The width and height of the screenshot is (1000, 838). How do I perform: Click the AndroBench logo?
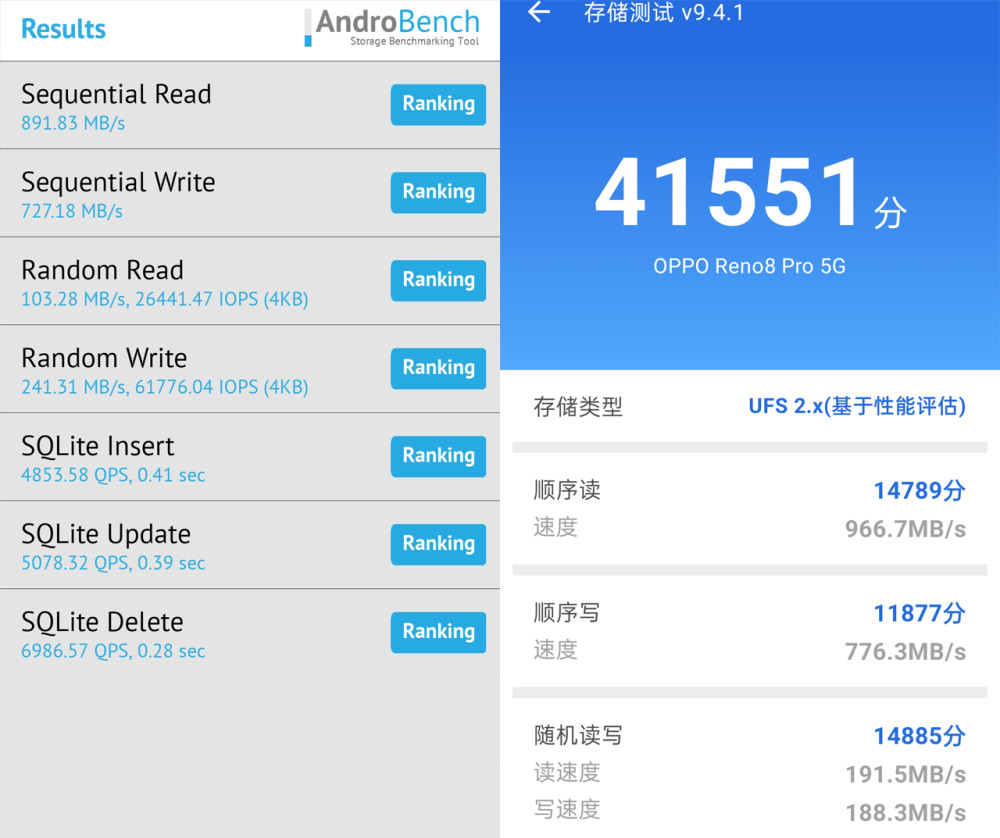[x=393, y=28]
